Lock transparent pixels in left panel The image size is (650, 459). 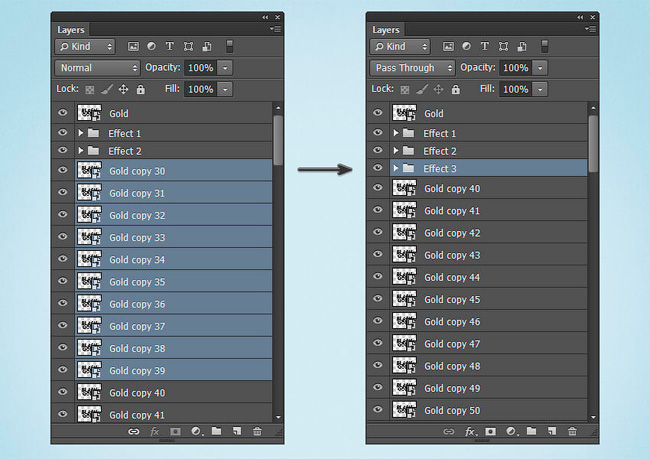point(90,90)
